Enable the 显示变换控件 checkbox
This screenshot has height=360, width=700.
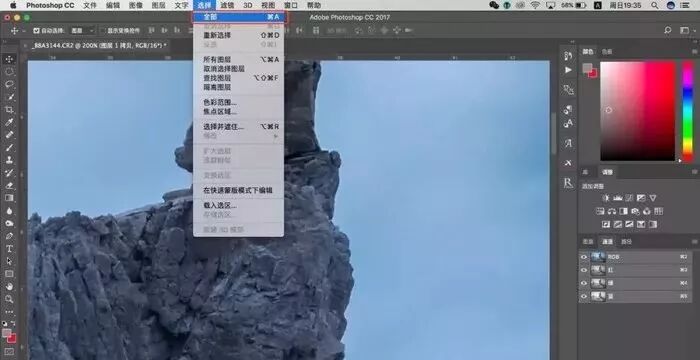coord(103,31)
